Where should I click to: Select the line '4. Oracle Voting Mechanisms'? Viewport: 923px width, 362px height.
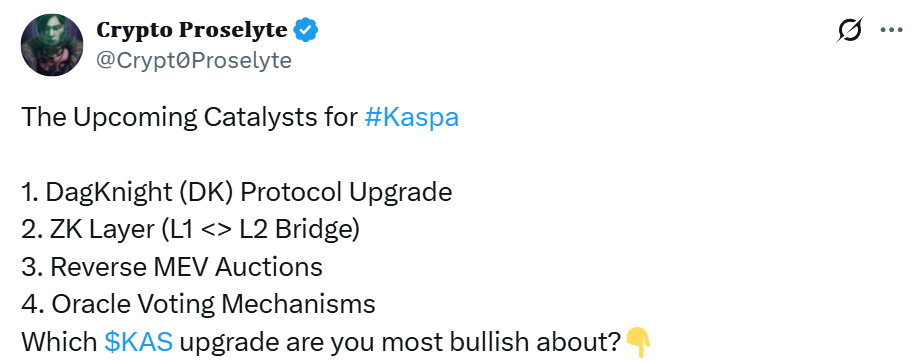tap(198, 304)
